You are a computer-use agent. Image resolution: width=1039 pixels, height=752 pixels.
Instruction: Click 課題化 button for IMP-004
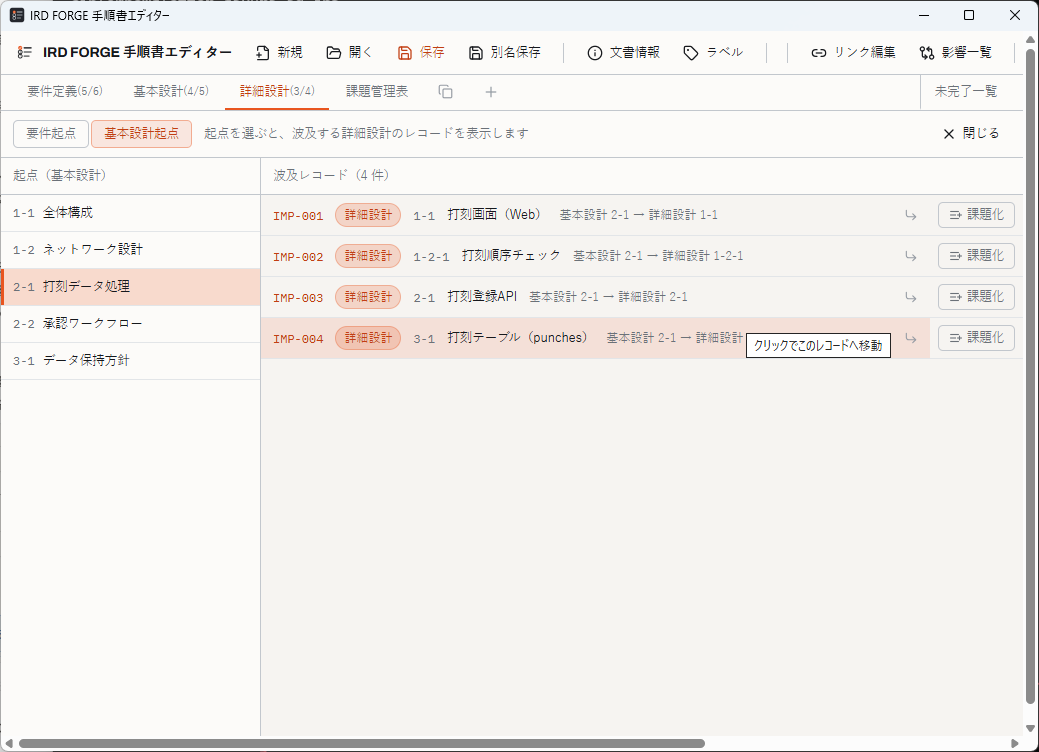(976, 338)
